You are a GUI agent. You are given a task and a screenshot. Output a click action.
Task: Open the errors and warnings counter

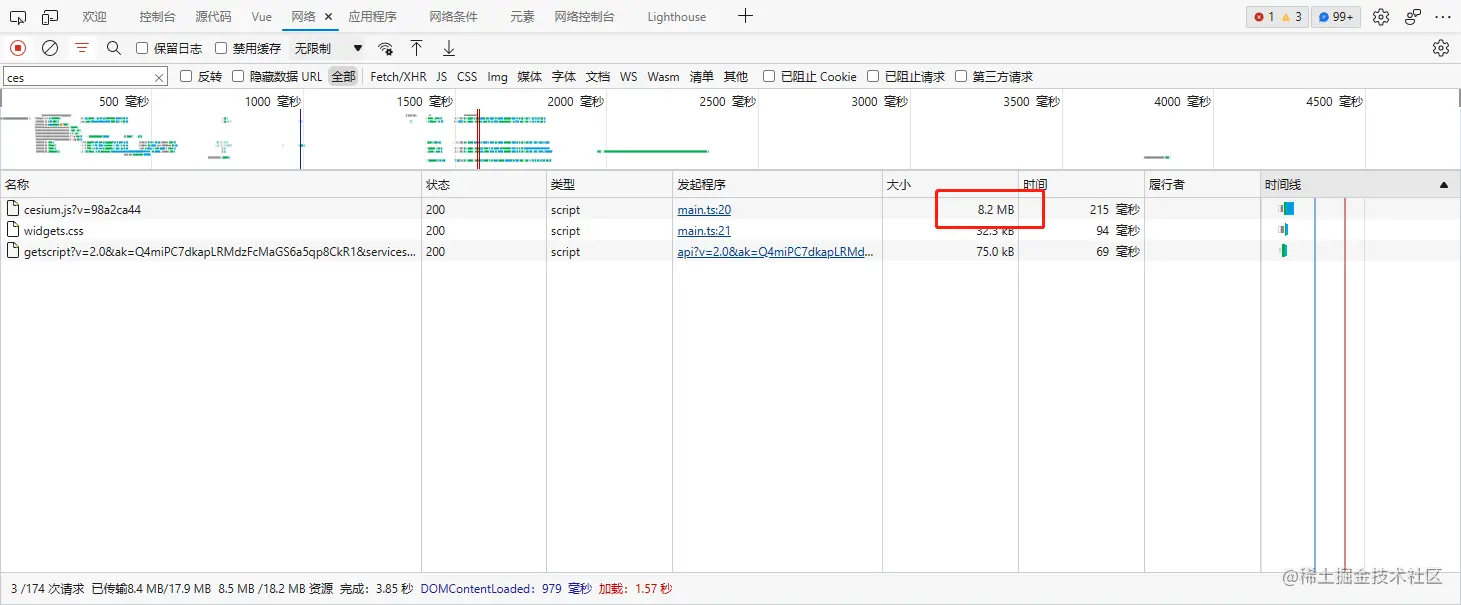pos(1277,17)
